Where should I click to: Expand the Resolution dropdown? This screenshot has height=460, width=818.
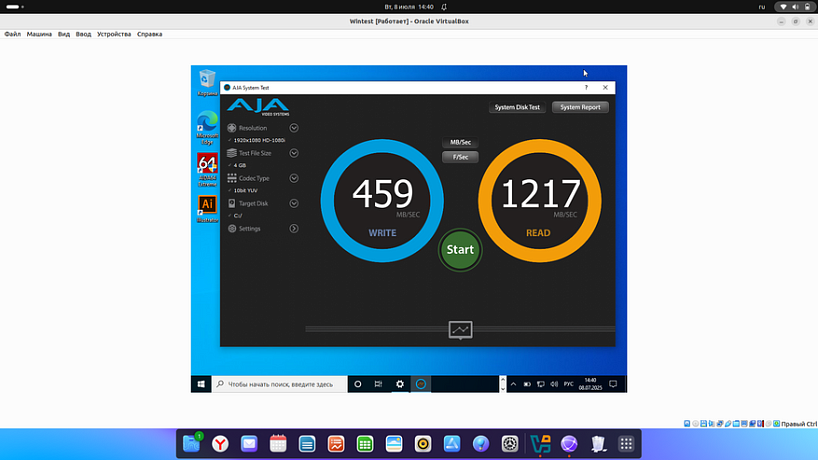click(294, 128)
